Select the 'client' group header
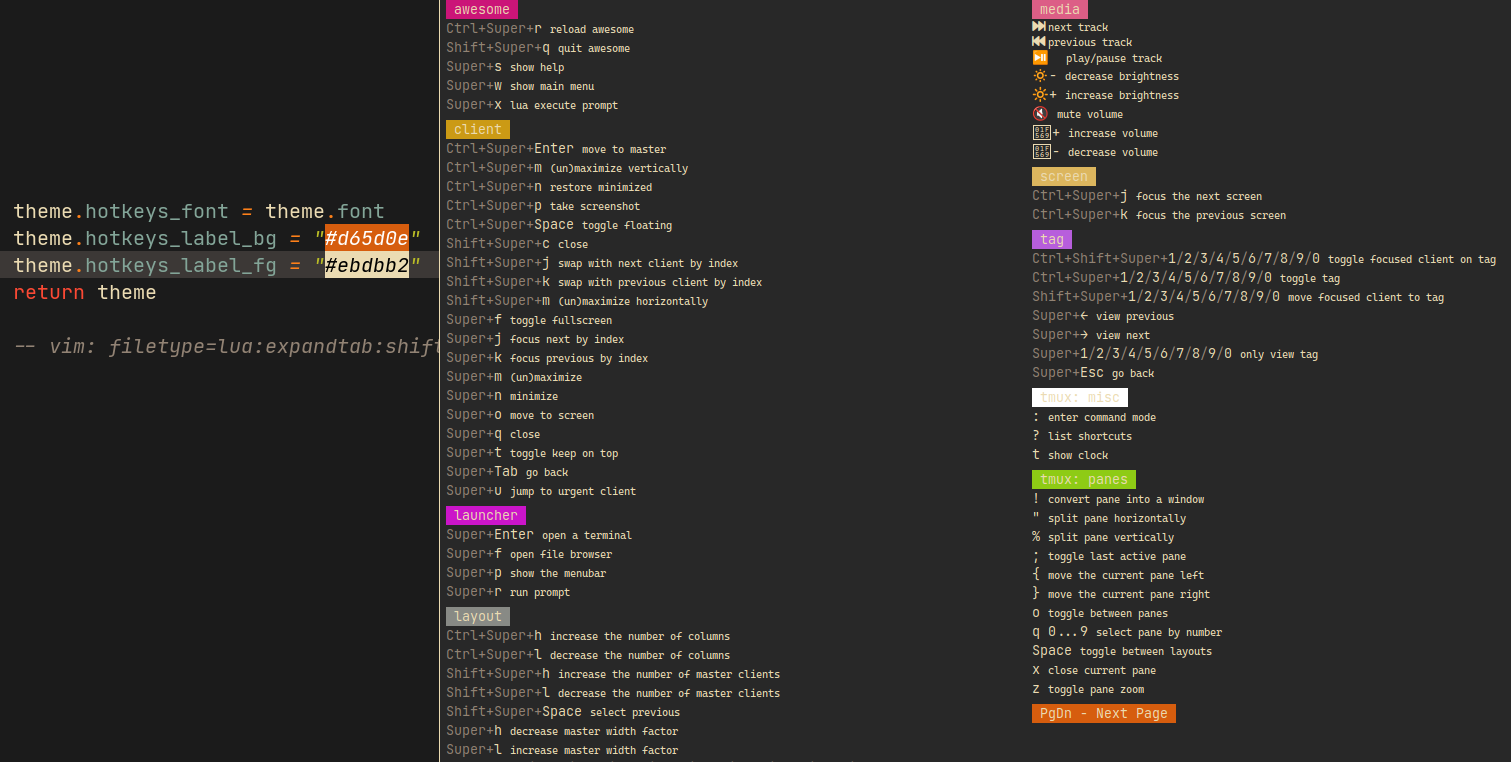This screenshot has height=762, width=1511. coord(478,129)
